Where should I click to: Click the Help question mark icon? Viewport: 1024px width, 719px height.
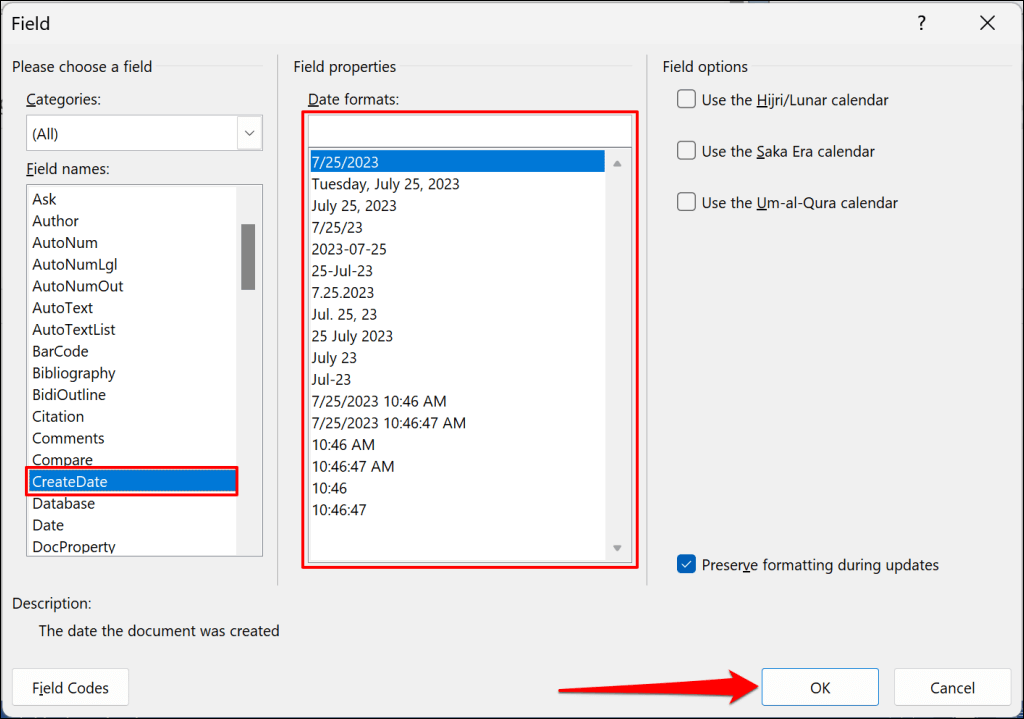pyautogui.click(x=921, y=23)
